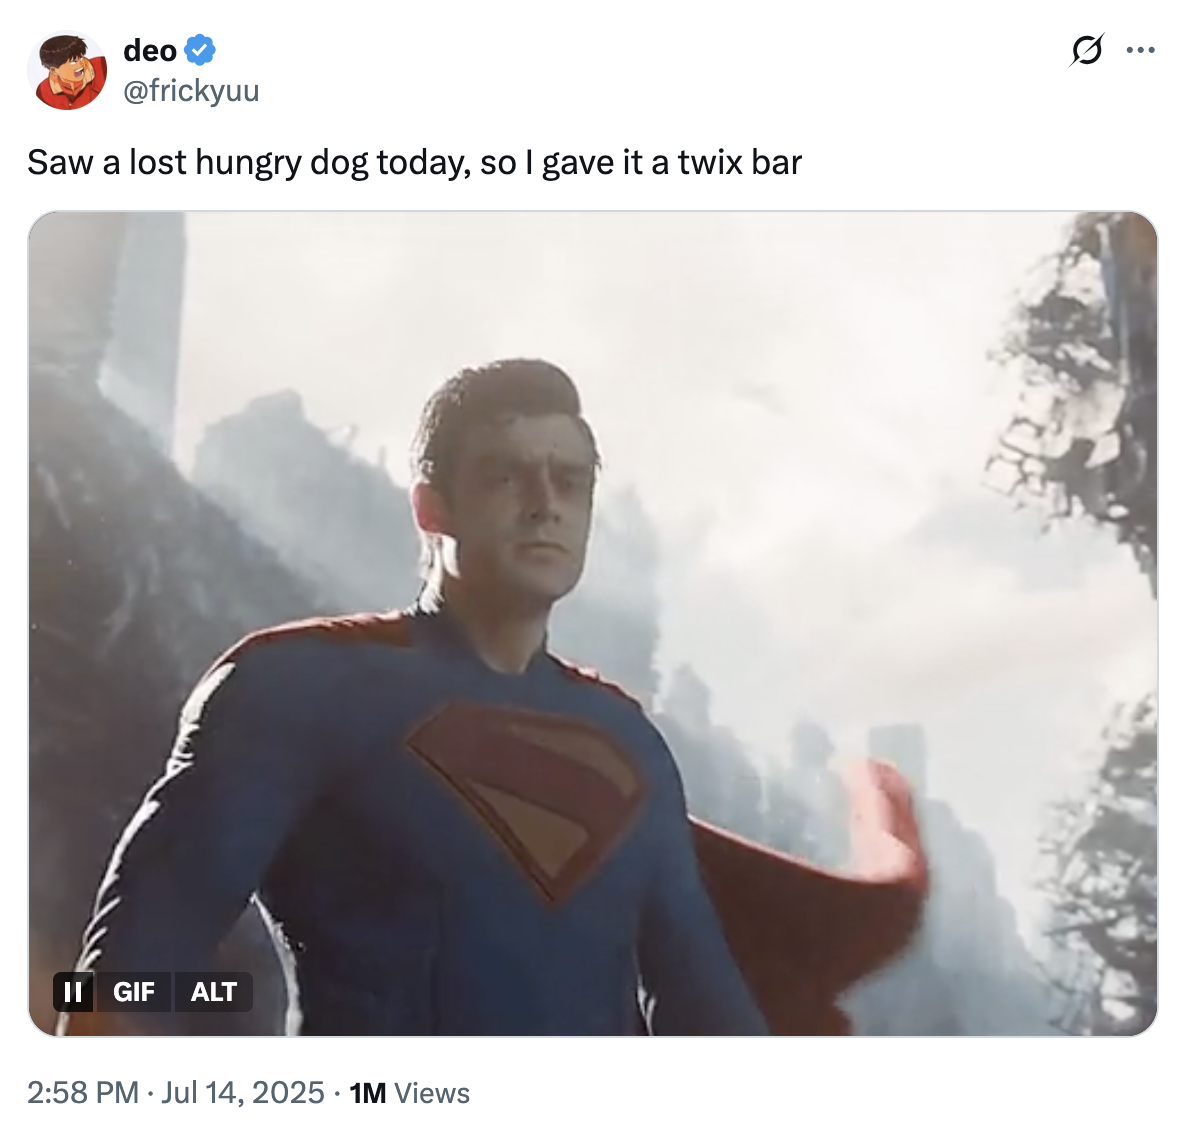Viewport: 1186px width, 1130px height.
Task: Open deo's profile avatar picture
Action: (67, 70)
